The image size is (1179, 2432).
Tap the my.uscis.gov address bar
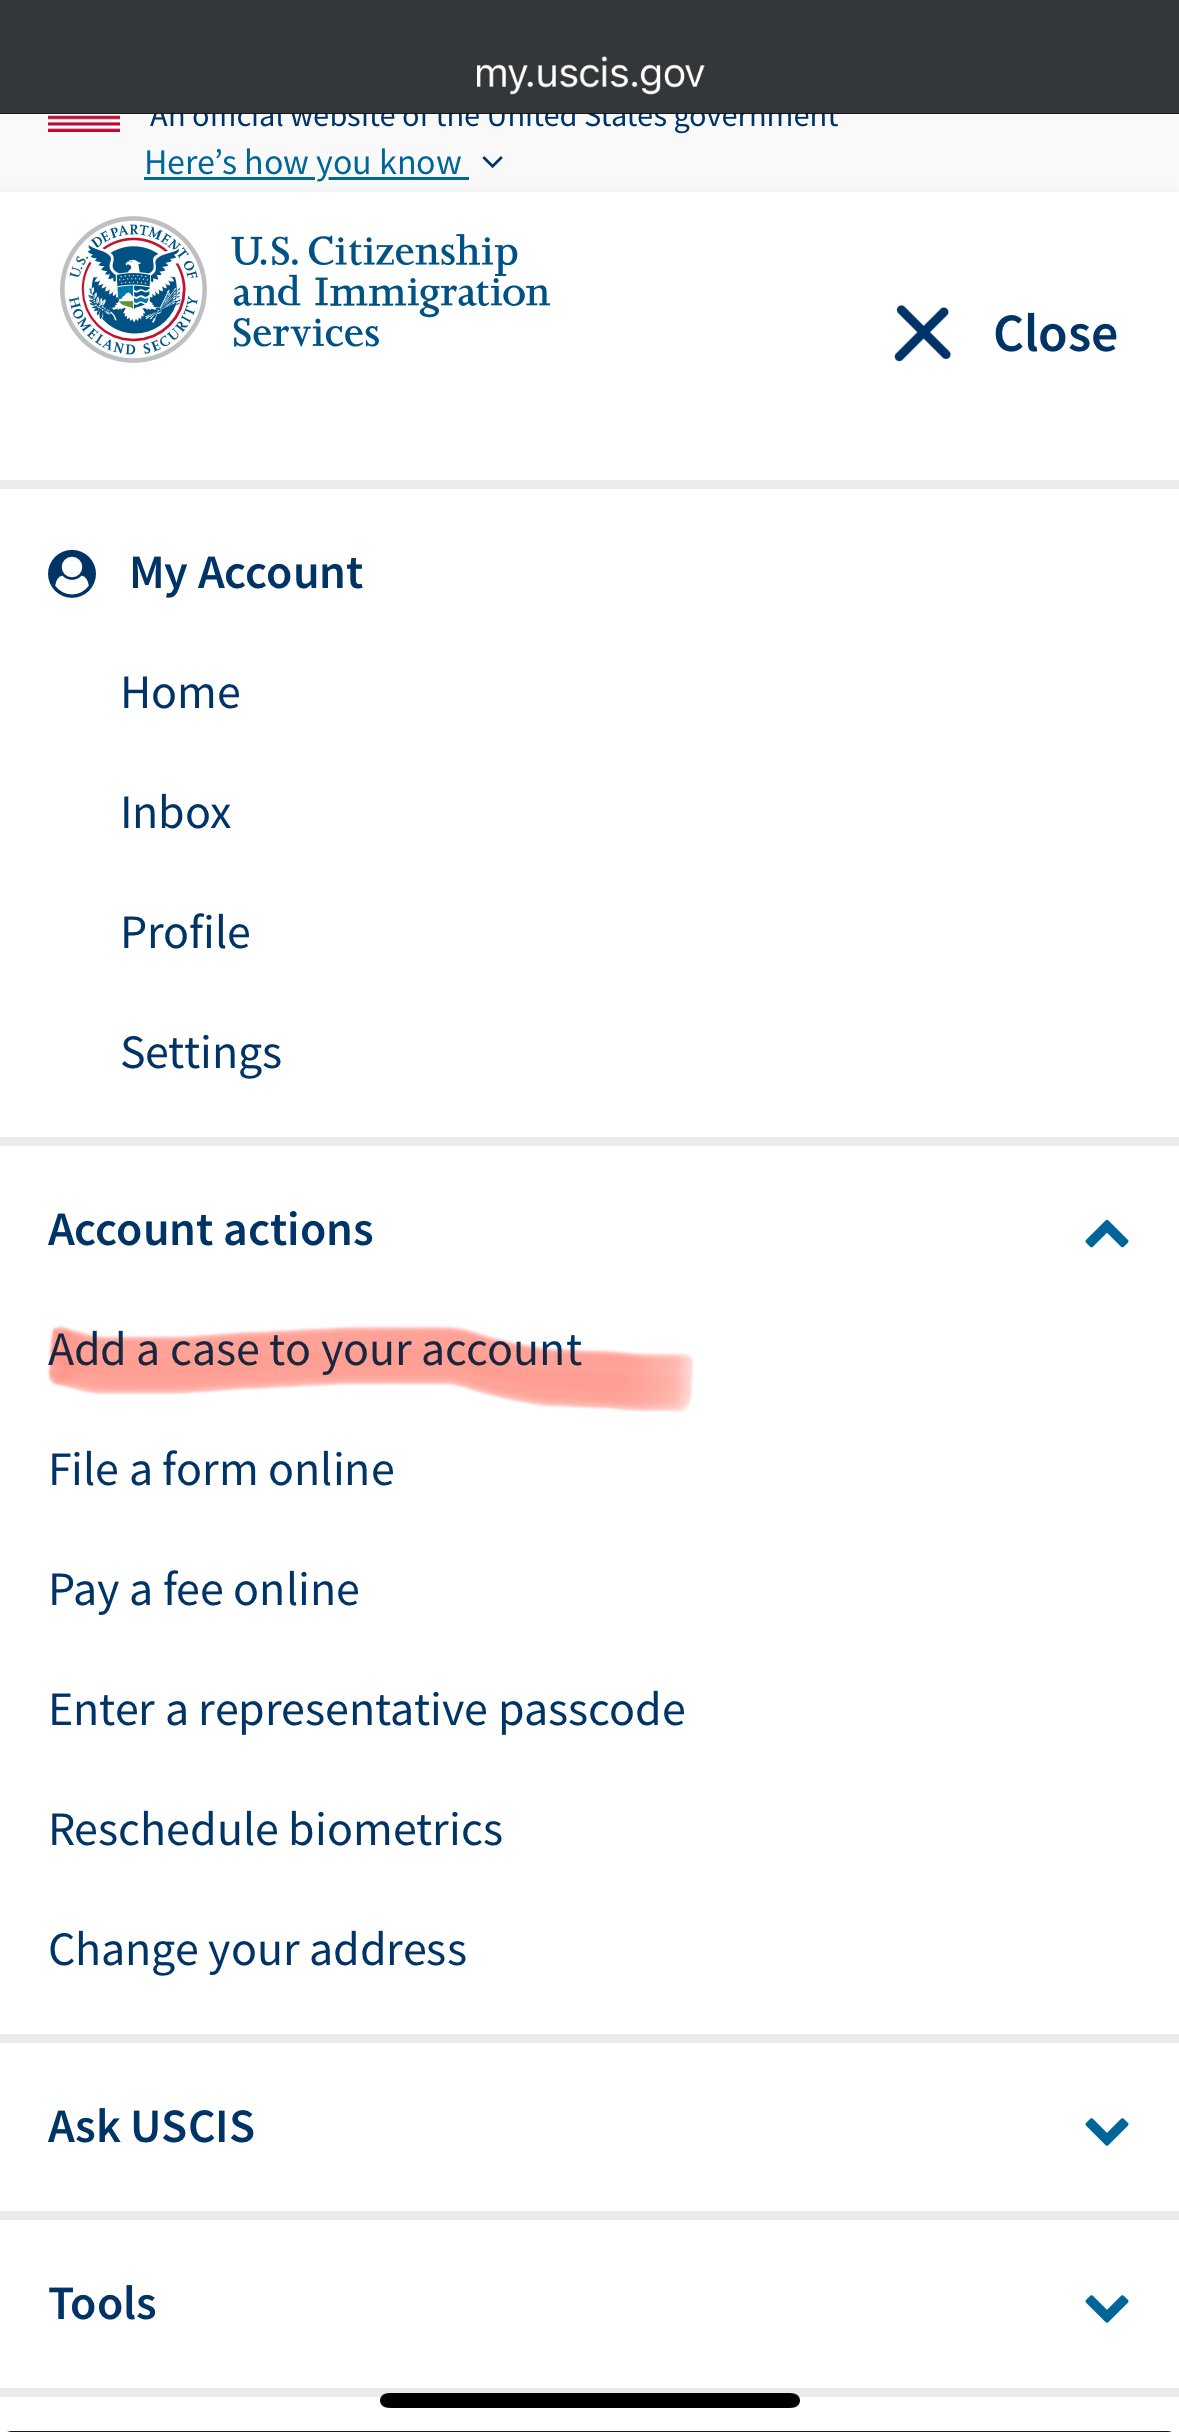click(x=589, y=73)
